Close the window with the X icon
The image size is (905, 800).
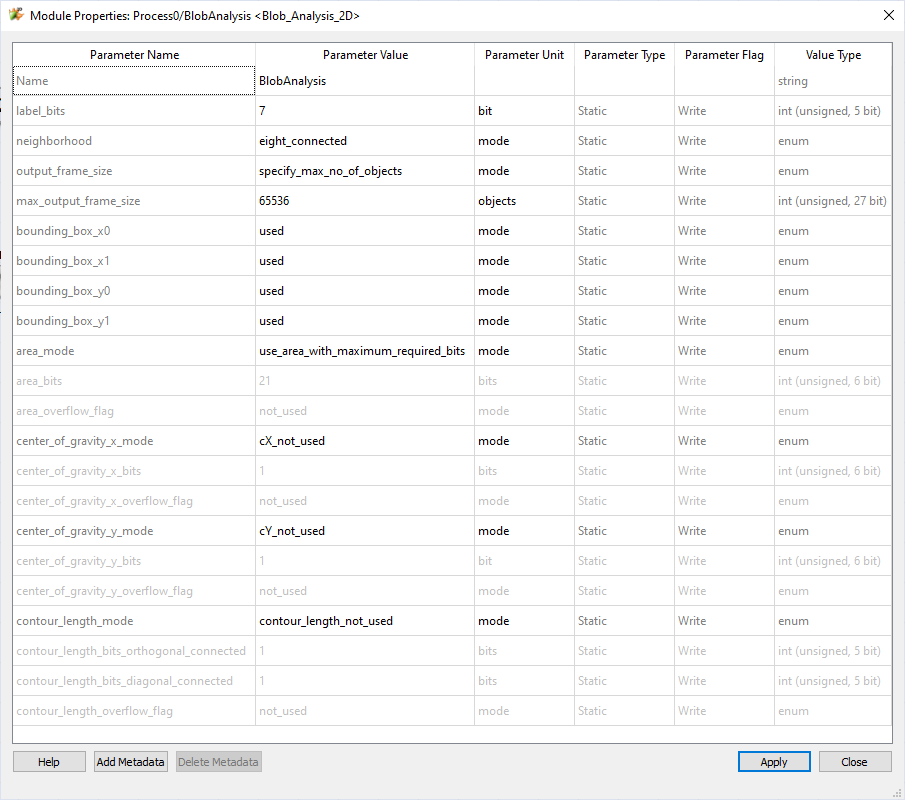888,15
